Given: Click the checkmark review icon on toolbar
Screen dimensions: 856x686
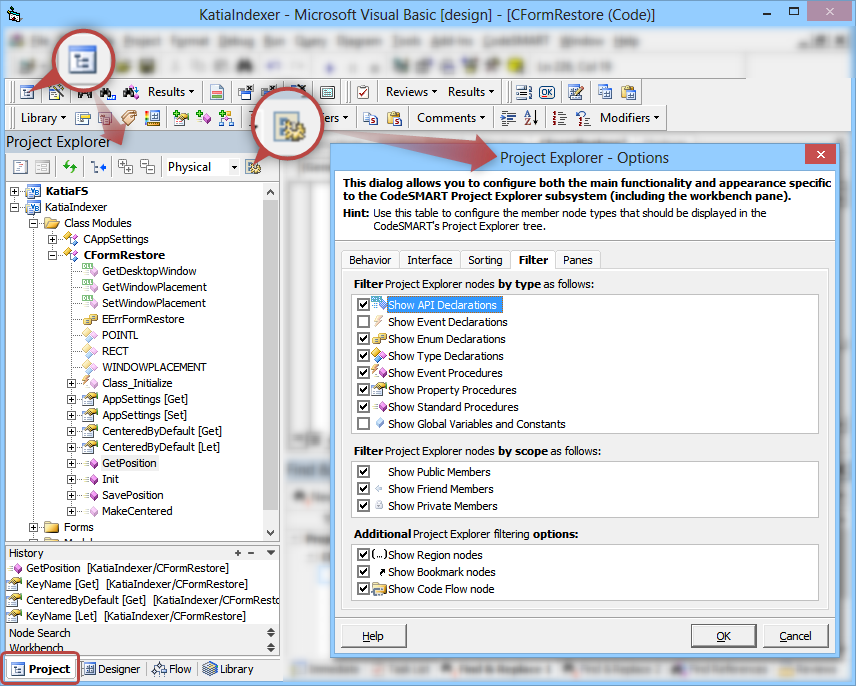Looking at the screenshot, I should pos(361,91).
